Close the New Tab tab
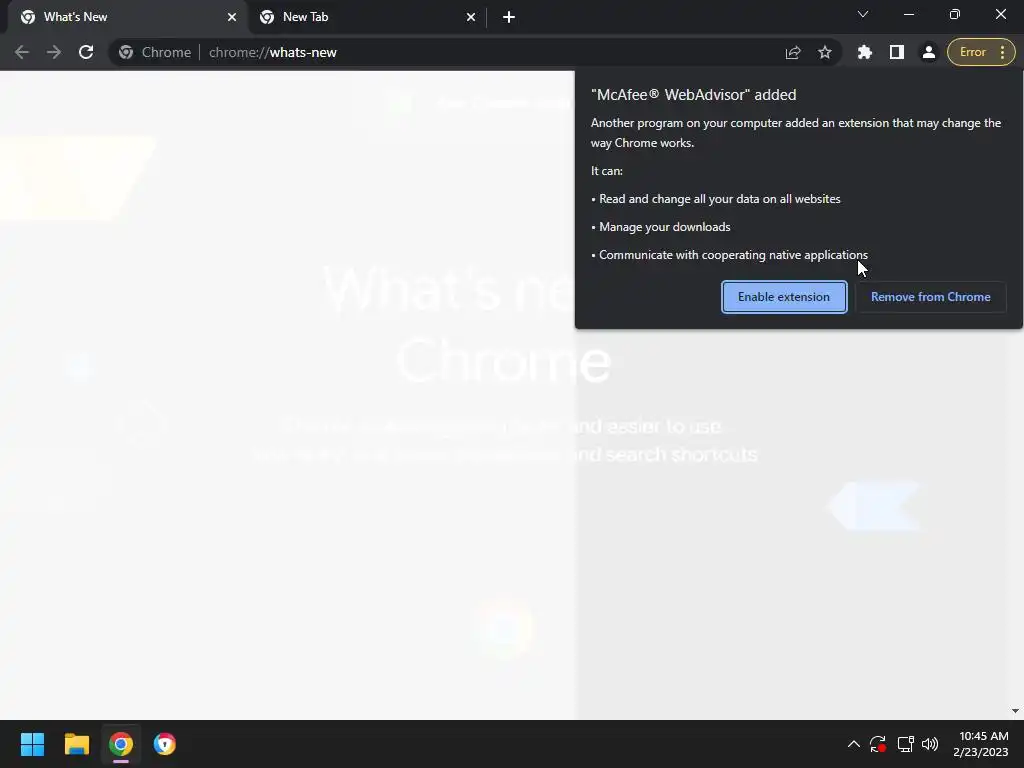Screen dimensions: 1024x768 pos(471,17)
